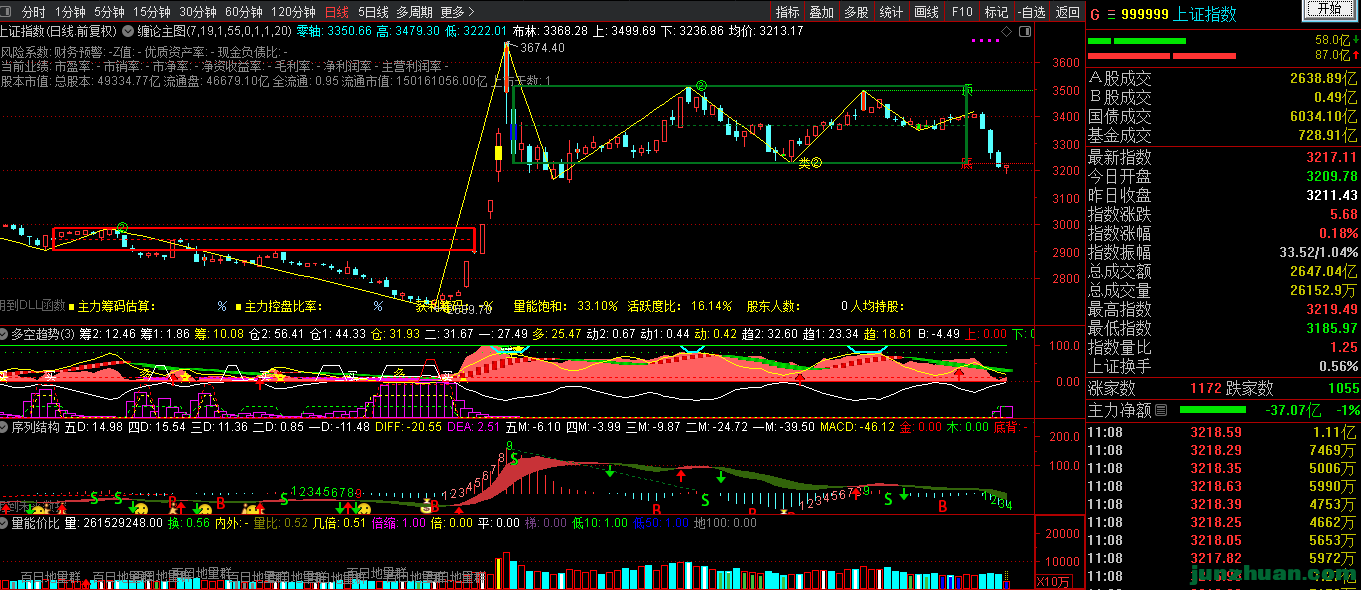Click the green 58.0亿 progress bar

point(1136,41)
